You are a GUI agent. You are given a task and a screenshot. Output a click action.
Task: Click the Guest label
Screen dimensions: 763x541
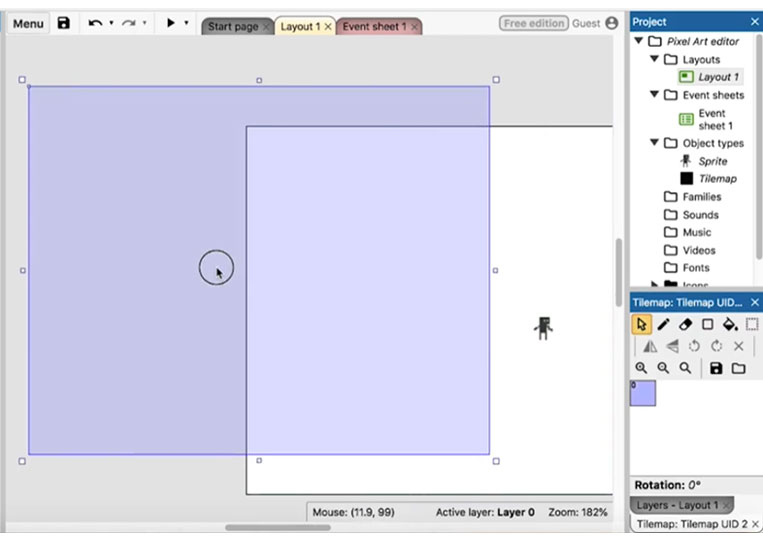(586, 23)
